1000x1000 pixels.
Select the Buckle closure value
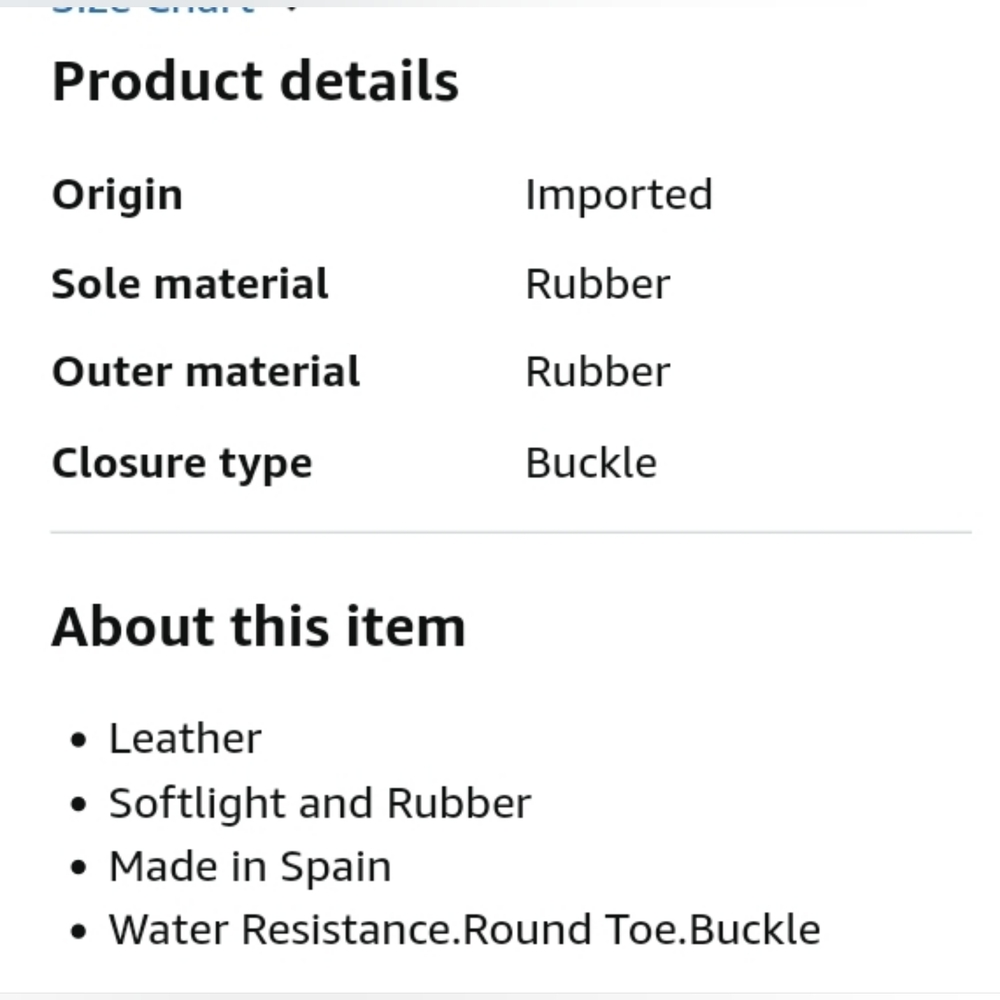point(591,462)
